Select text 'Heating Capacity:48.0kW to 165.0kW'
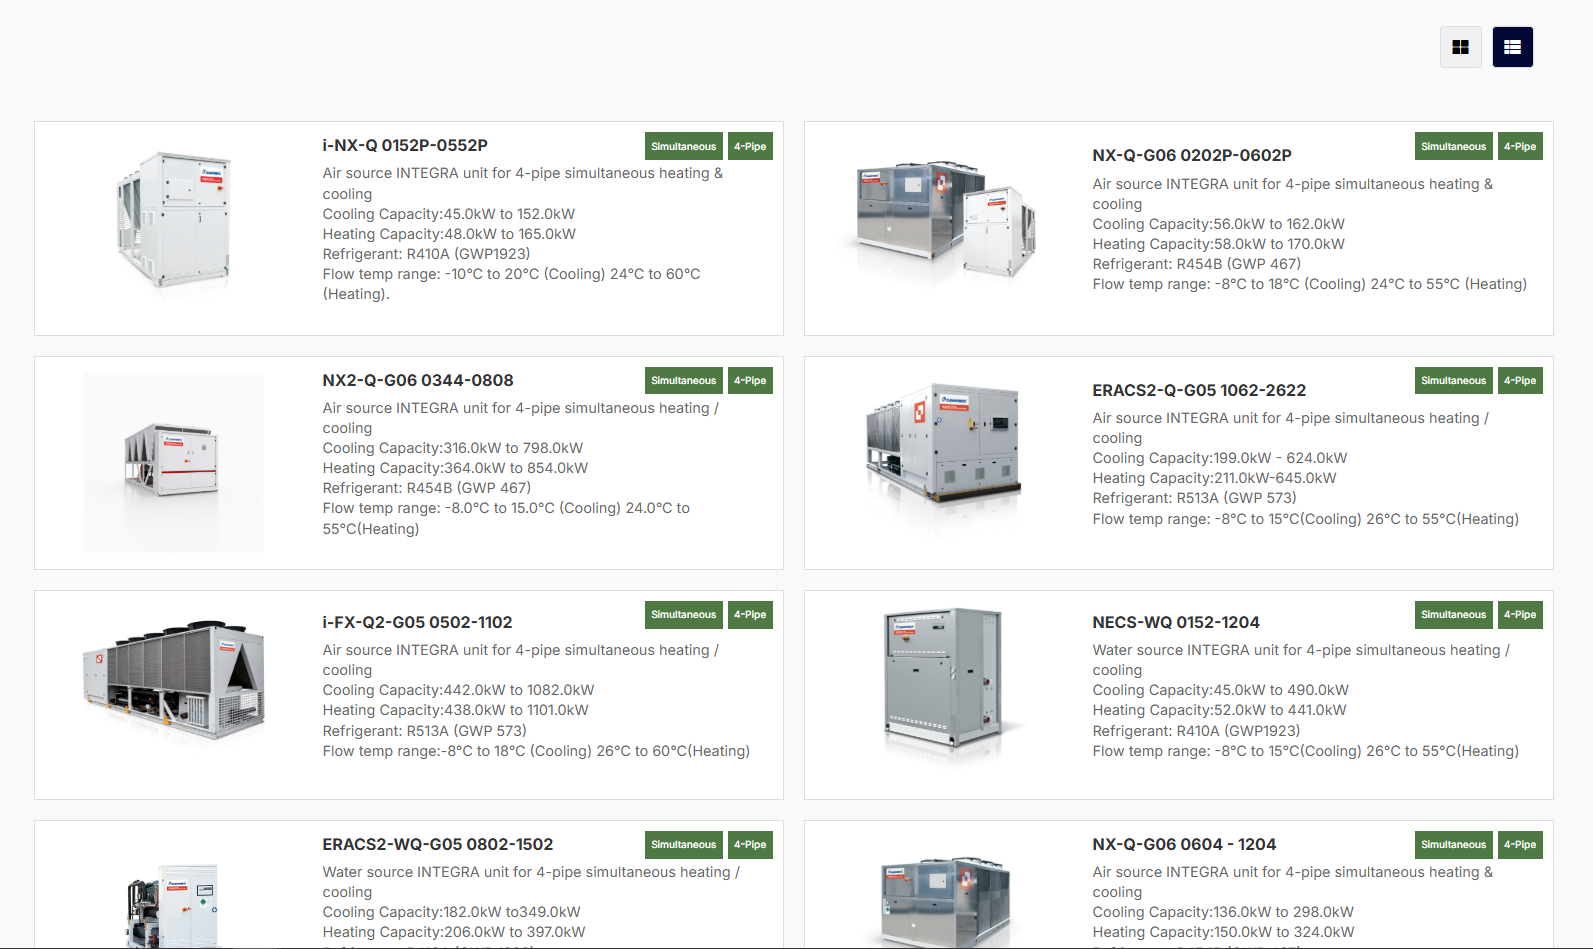This screenshot has width=1593, height=949. [x=449, y=234]
